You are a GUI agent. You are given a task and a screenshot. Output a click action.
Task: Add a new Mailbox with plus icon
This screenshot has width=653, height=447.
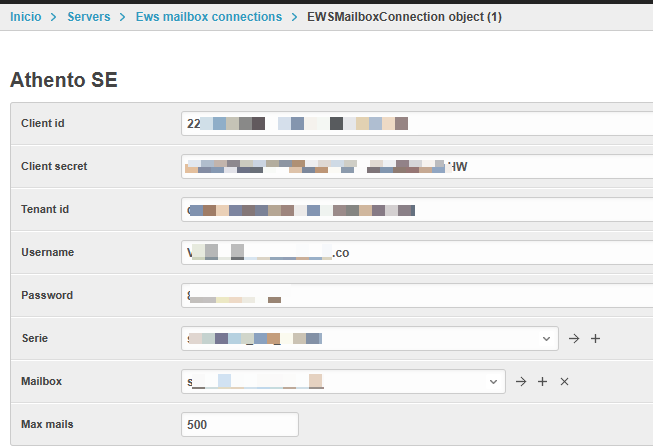[542, 382]
